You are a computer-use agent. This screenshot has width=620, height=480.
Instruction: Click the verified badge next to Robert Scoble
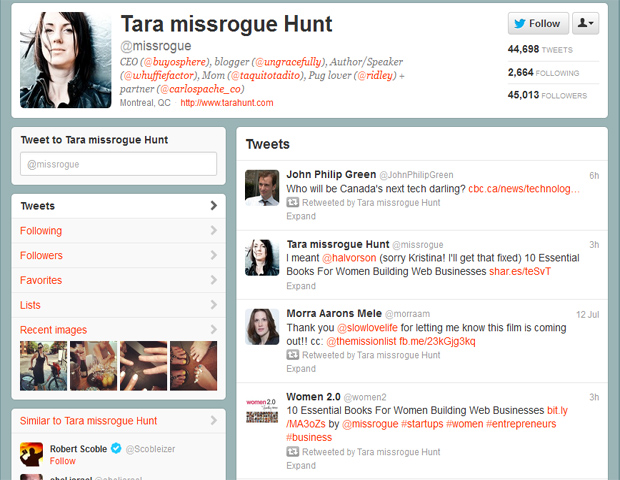pyautogui.click(x=115, y=449)
